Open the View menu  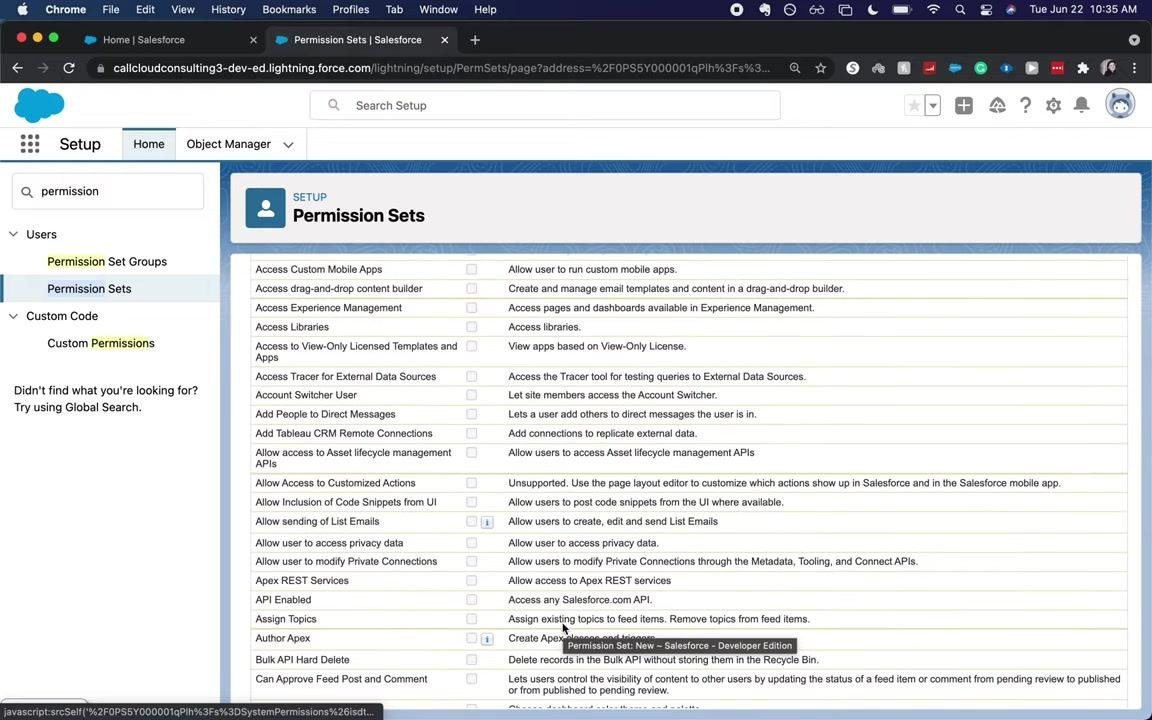(x=182, y=10)
